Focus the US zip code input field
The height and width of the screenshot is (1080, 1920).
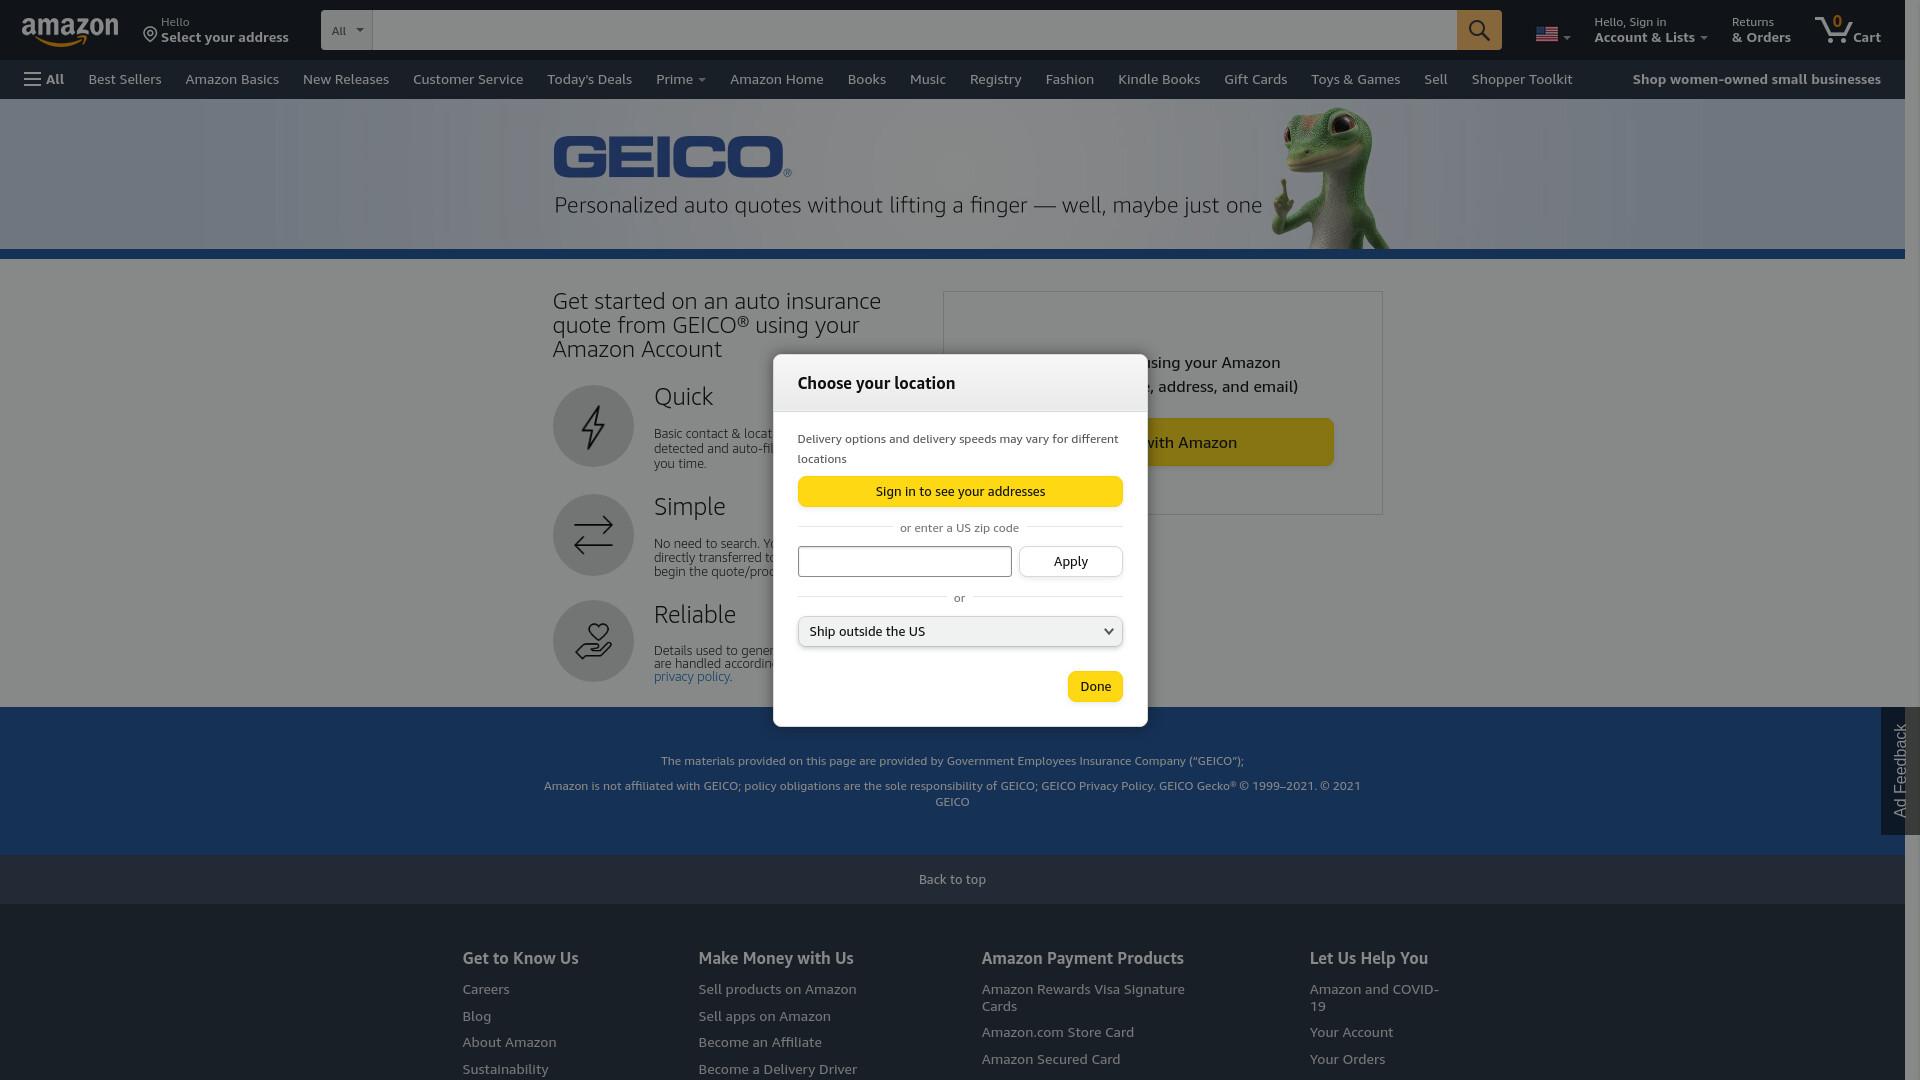coord(904,561)
